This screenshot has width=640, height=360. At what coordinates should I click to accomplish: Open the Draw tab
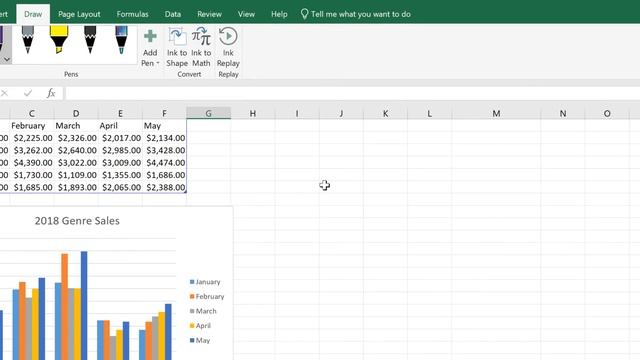[x=33, y=14]
